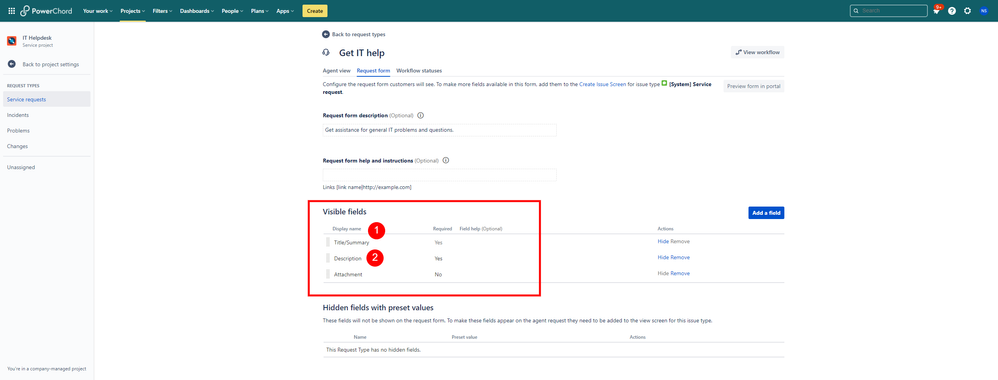This screenshot has height=380, width=998.
Task: Expand the Dashboards menu
Action: click(x=197, y=11)
